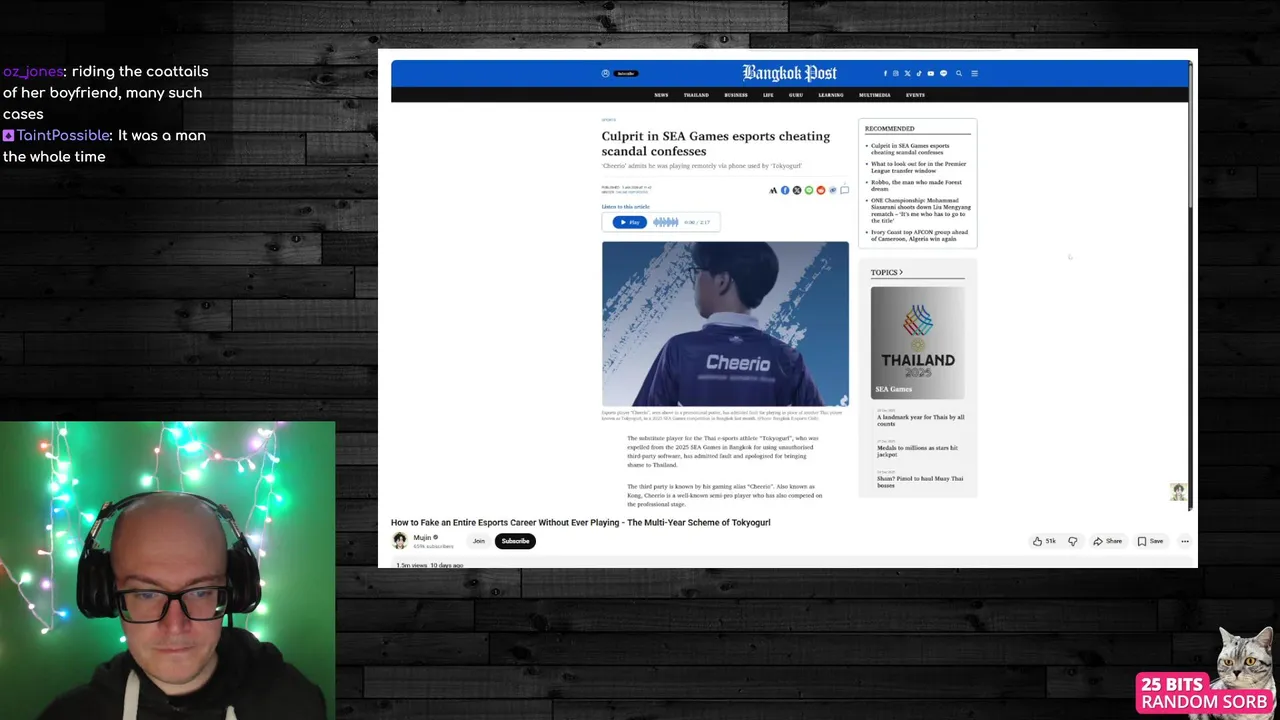Open recommended ONE Championship Mohammad Siasarani link

[x=920, y=210]
